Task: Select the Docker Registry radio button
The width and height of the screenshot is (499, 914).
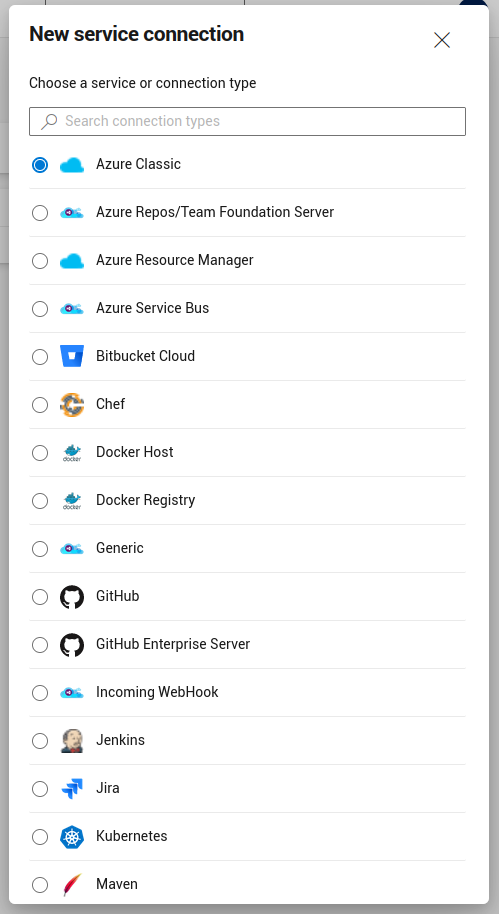Action: 40,501
